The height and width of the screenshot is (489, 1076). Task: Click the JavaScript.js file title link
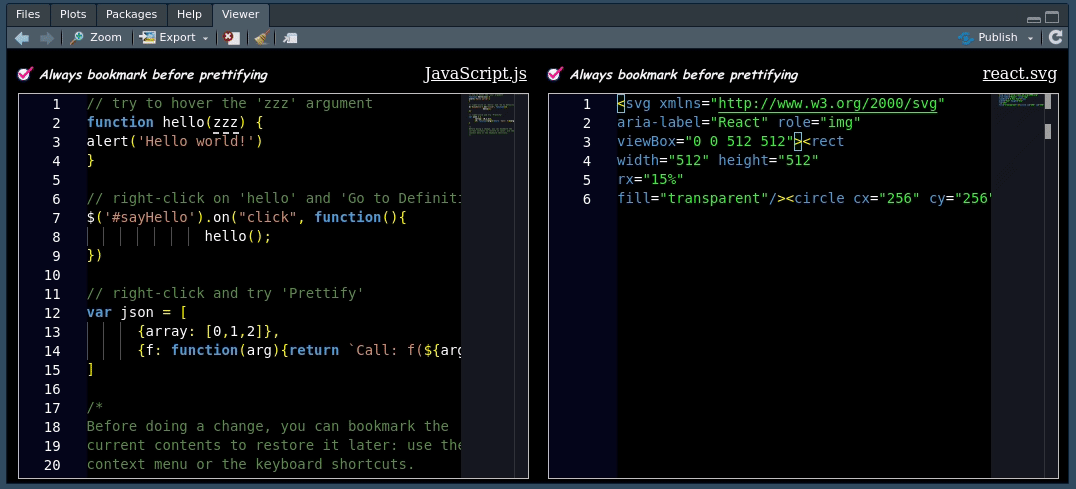(475, 74)
